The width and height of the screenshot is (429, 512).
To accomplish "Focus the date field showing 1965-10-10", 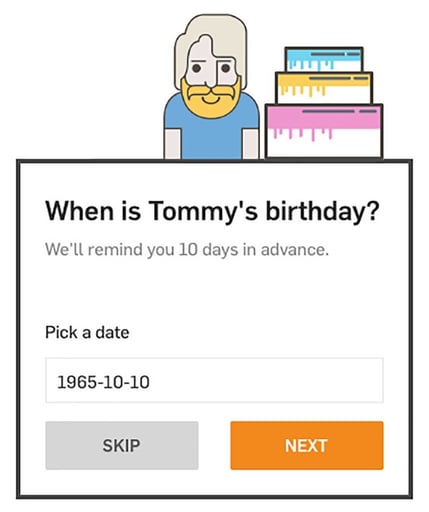I will coord(214,380).
